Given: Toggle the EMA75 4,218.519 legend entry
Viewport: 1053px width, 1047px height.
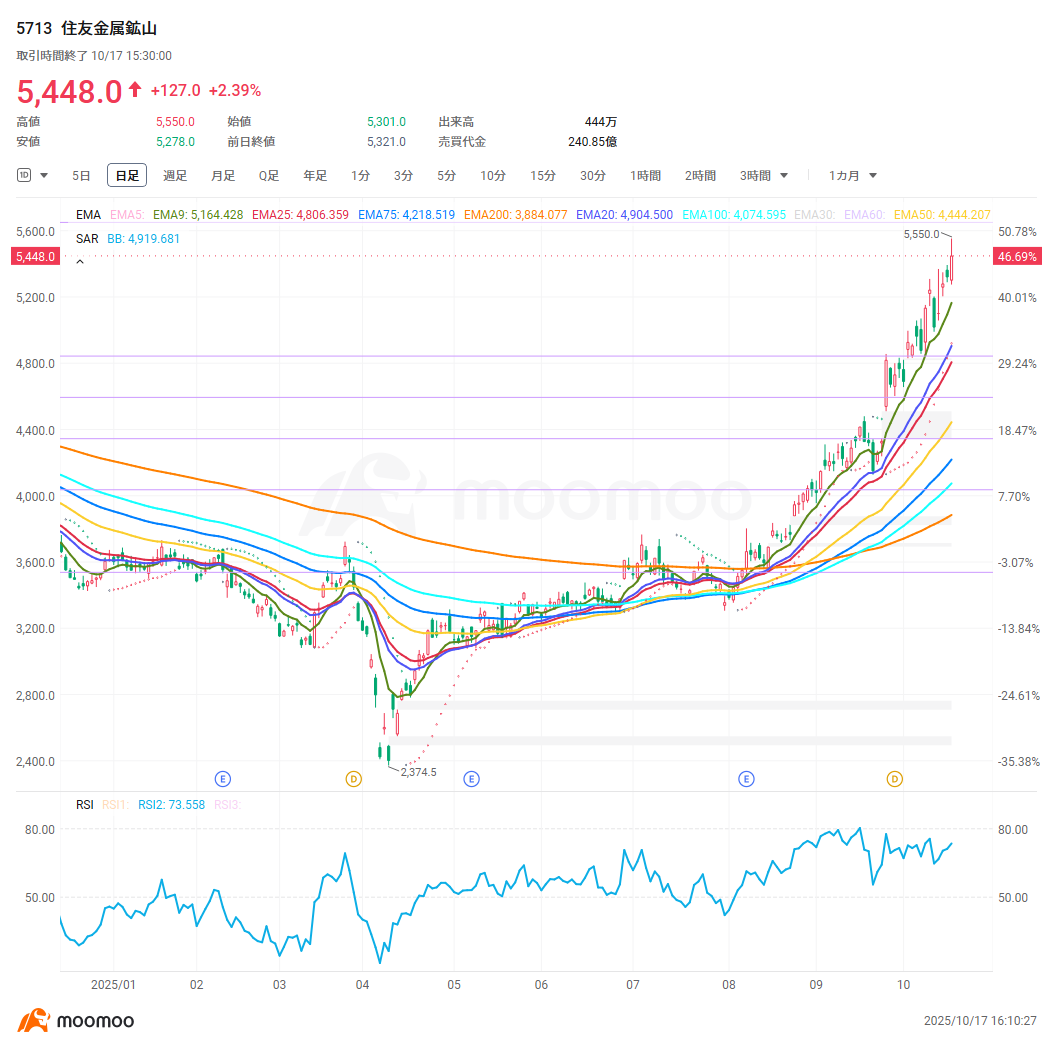Looking at the screenshot, I should pos(406,215).
